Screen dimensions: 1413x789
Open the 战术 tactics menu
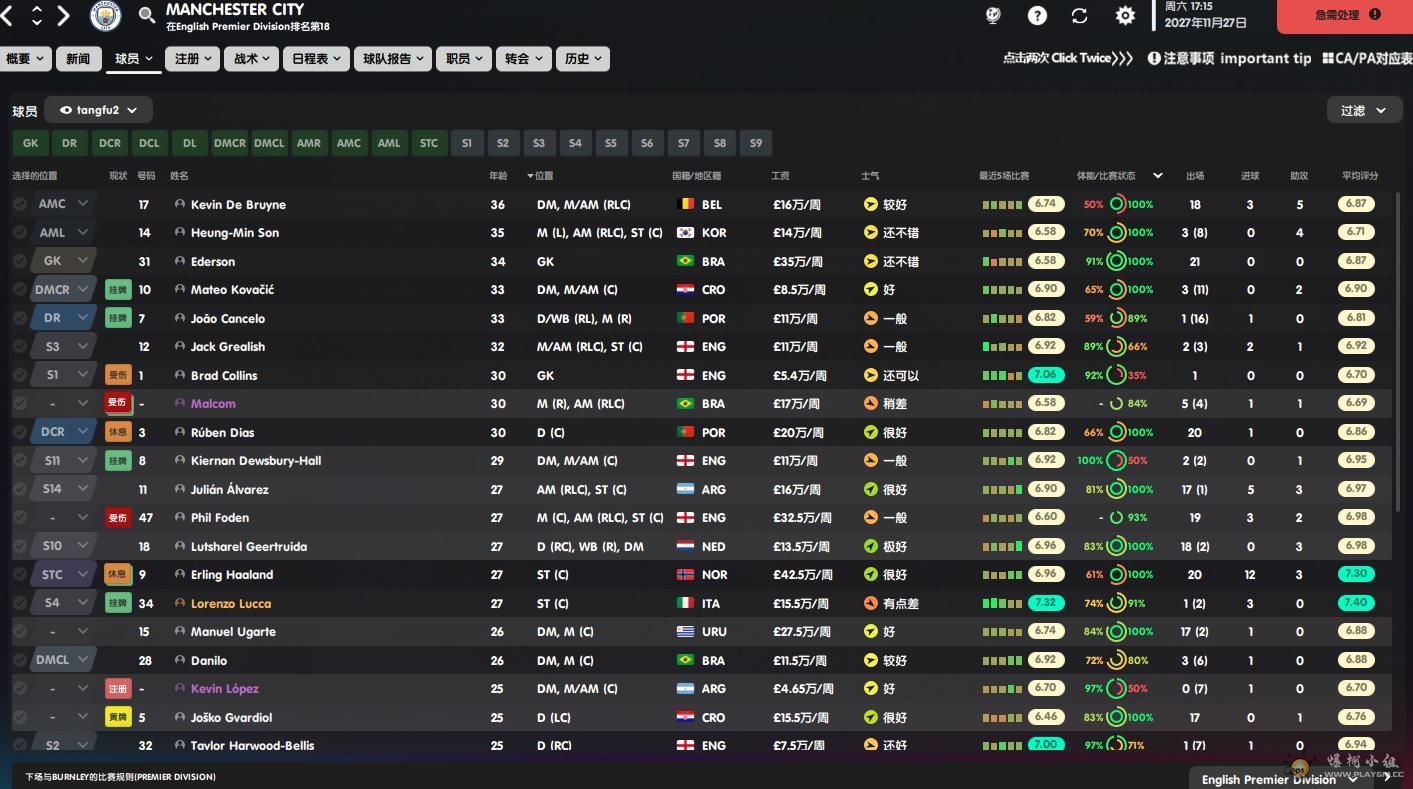[x=250, y=59]
